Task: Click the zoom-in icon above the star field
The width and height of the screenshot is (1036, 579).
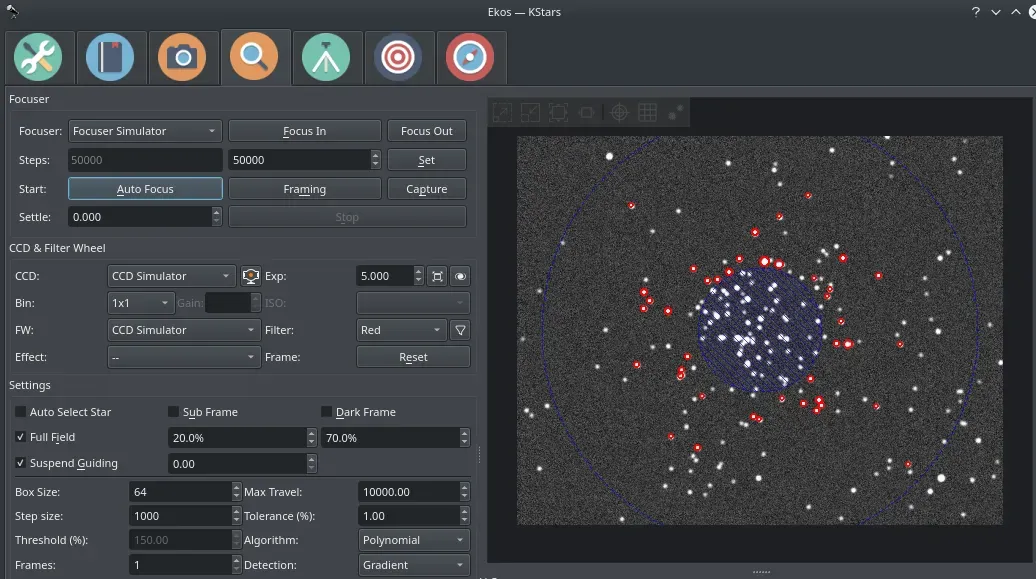Action: pos(501,112)
